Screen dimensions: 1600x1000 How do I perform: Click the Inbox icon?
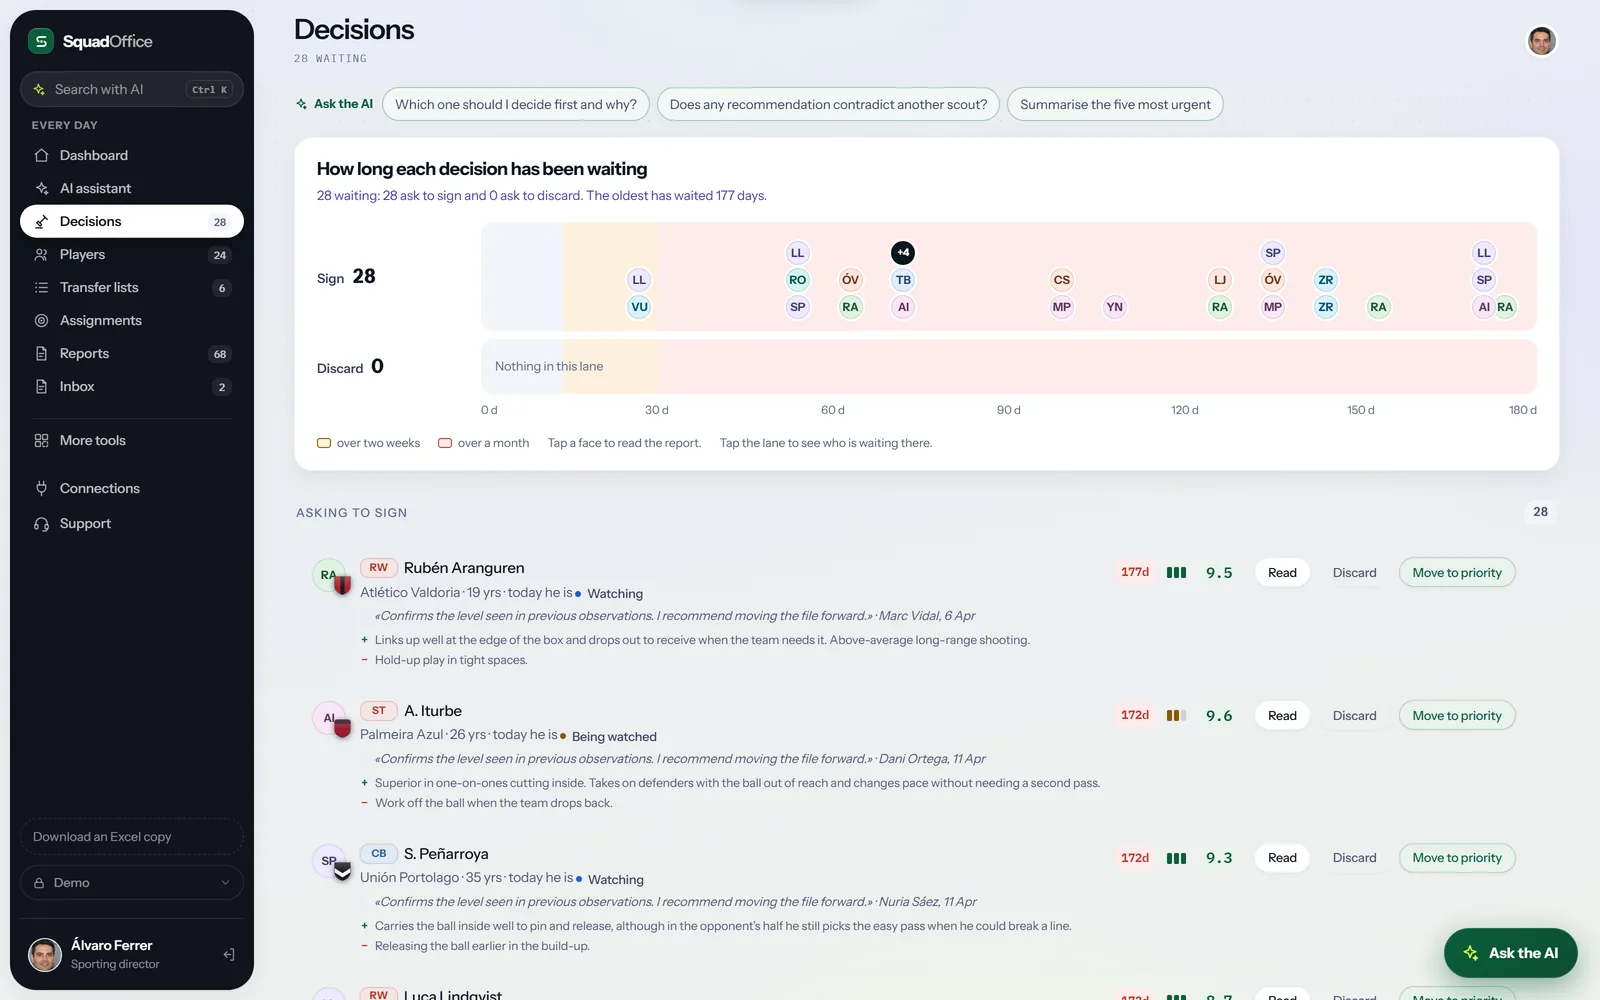coord(41,386)
